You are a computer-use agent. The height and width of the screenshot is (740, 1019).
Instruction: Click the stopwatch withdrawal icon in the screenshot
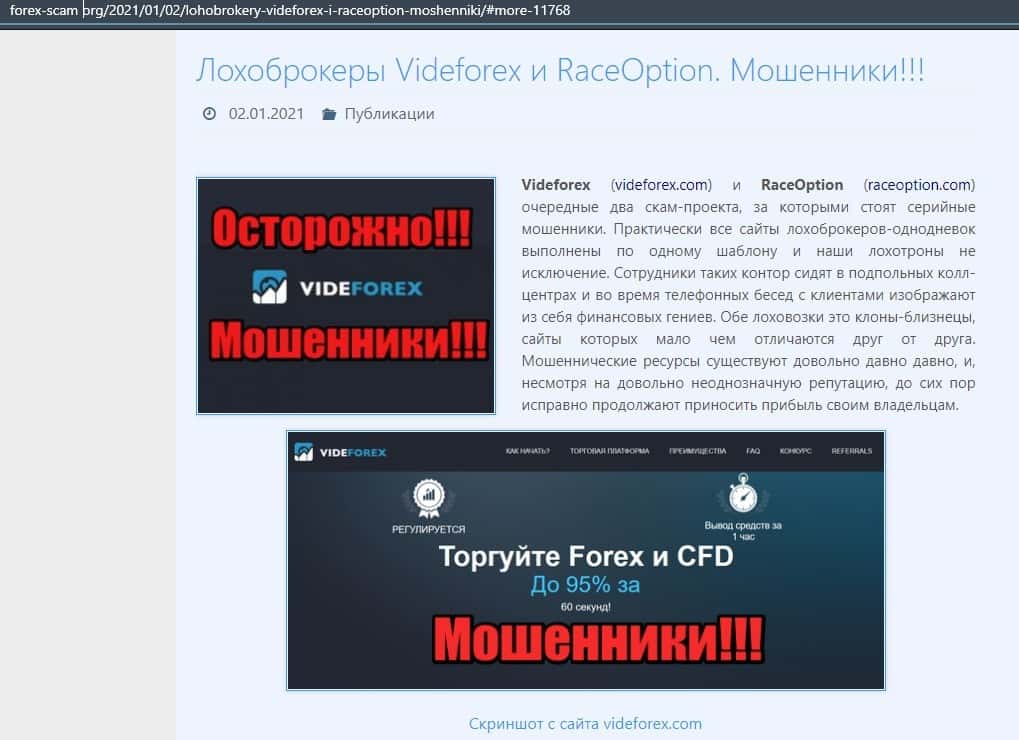[743, 493]
